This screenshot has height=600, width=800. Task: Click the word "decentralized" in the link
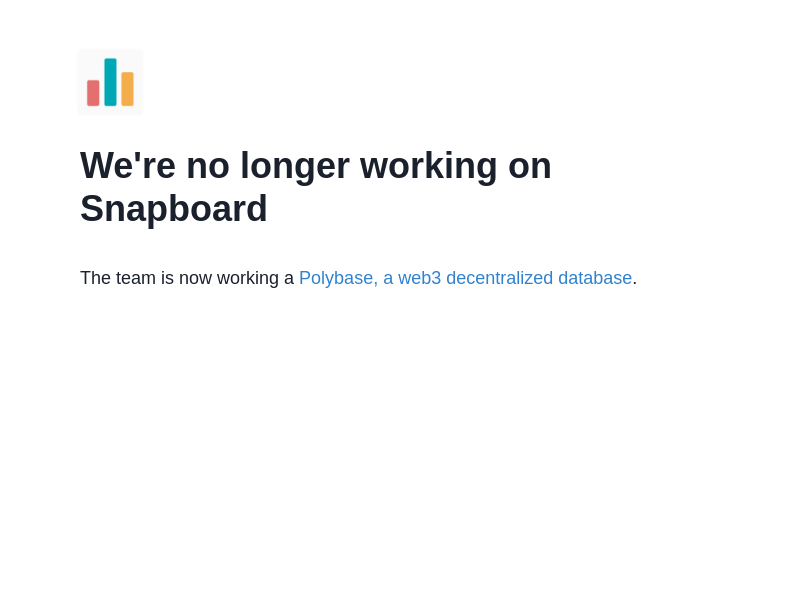pos(499,278)
